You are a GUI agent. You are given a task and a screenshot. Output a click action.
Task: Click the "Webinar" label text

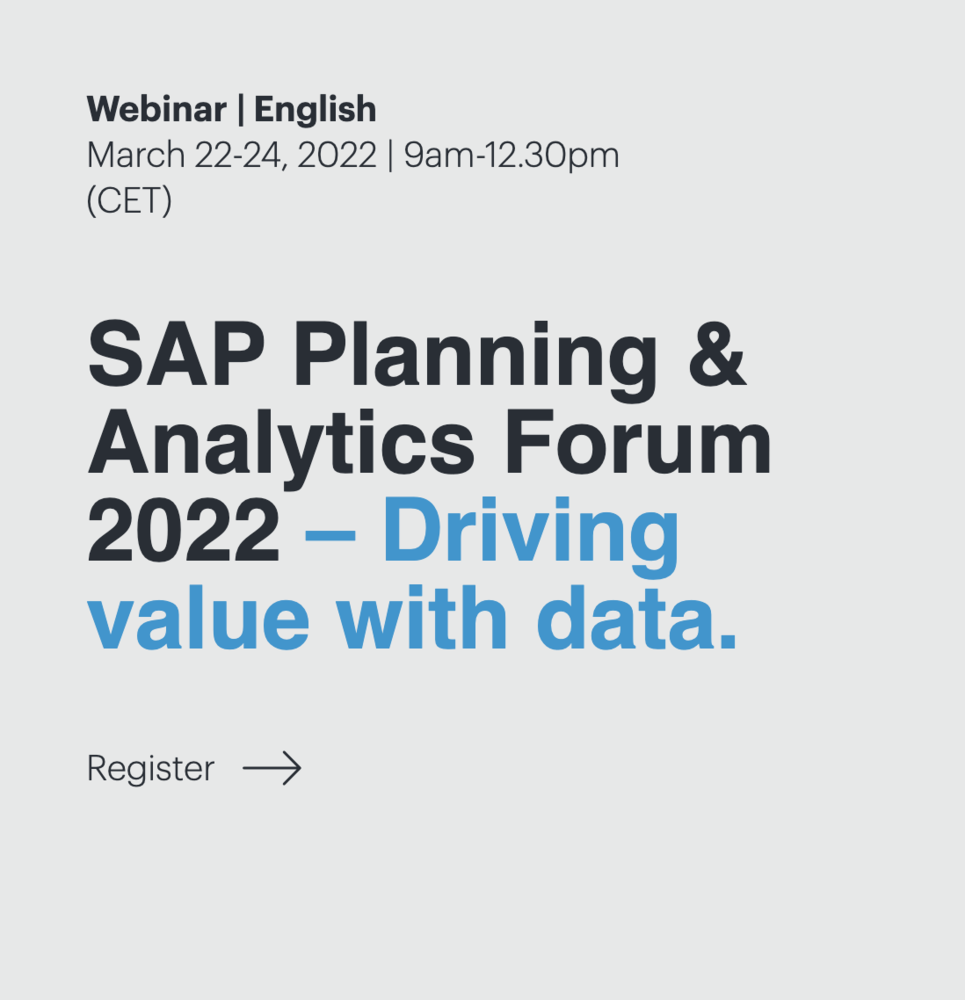[x=157, y=109]
